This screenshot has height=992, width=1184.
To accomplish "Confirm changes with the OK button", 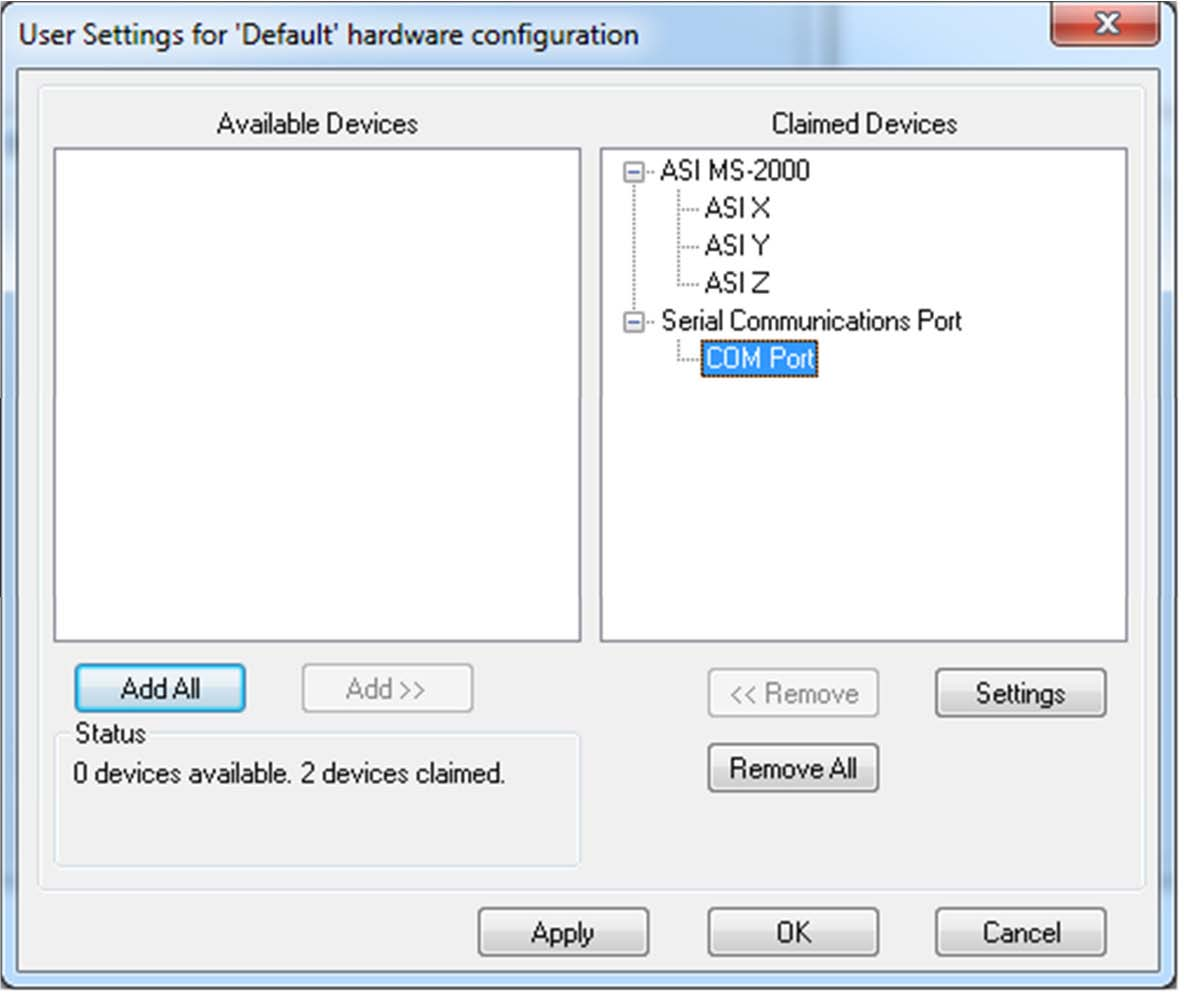I will [x=793, y=931].
